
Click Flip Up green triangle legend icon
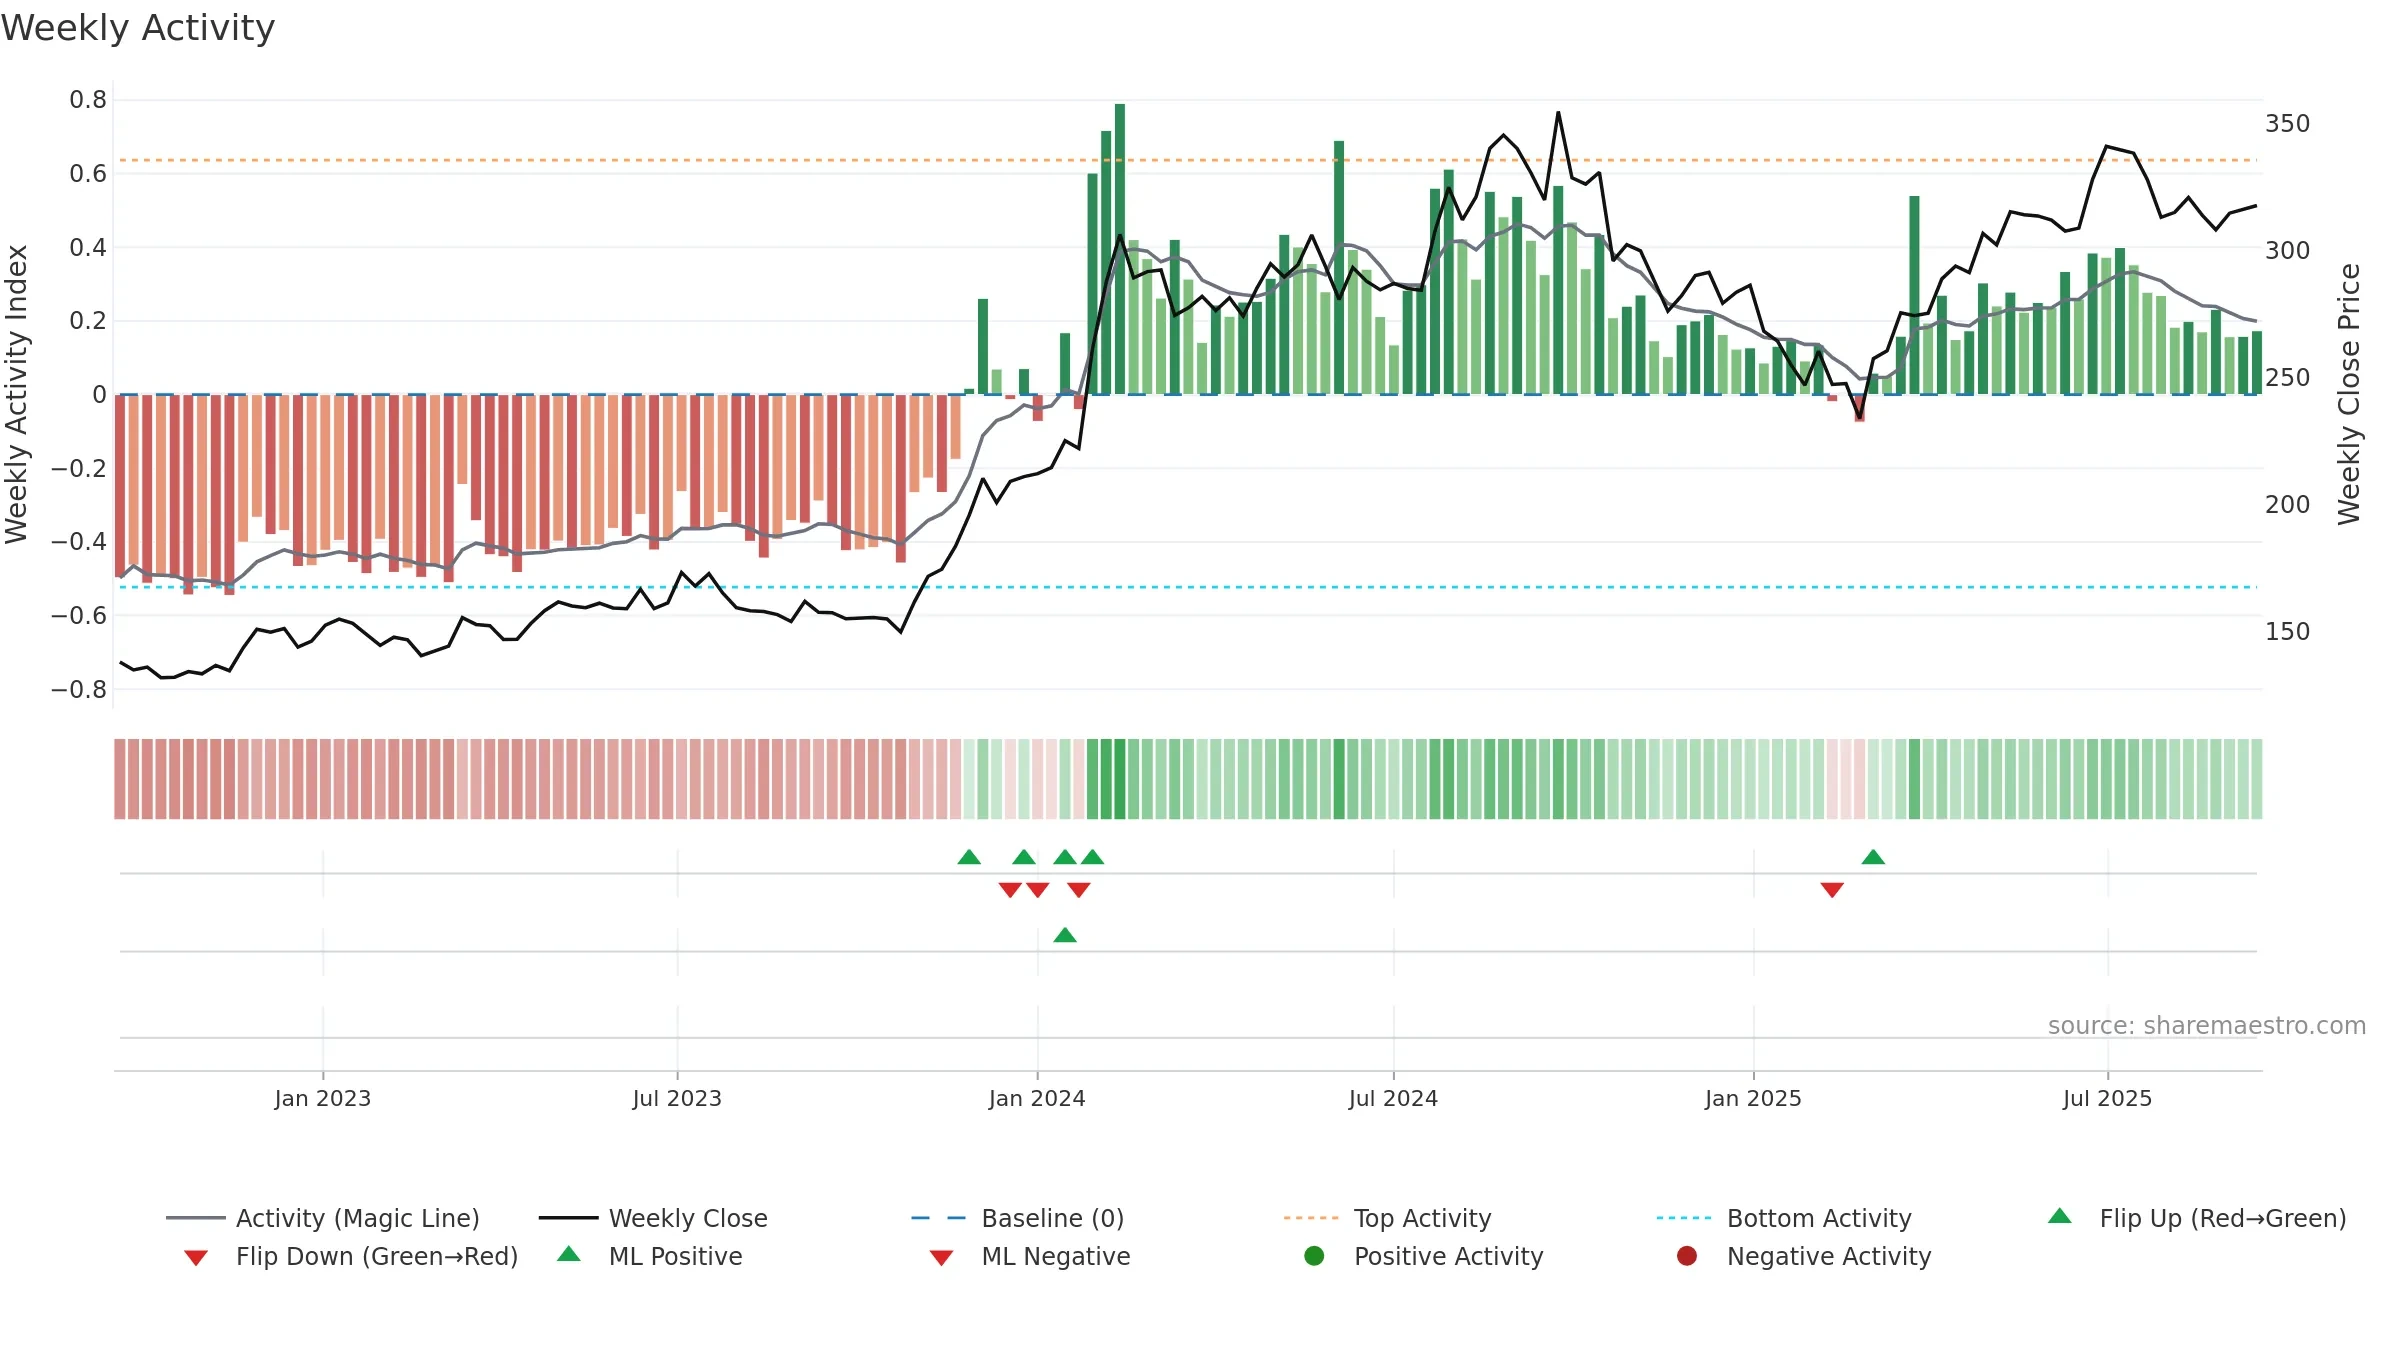tap(2060, 1216)
